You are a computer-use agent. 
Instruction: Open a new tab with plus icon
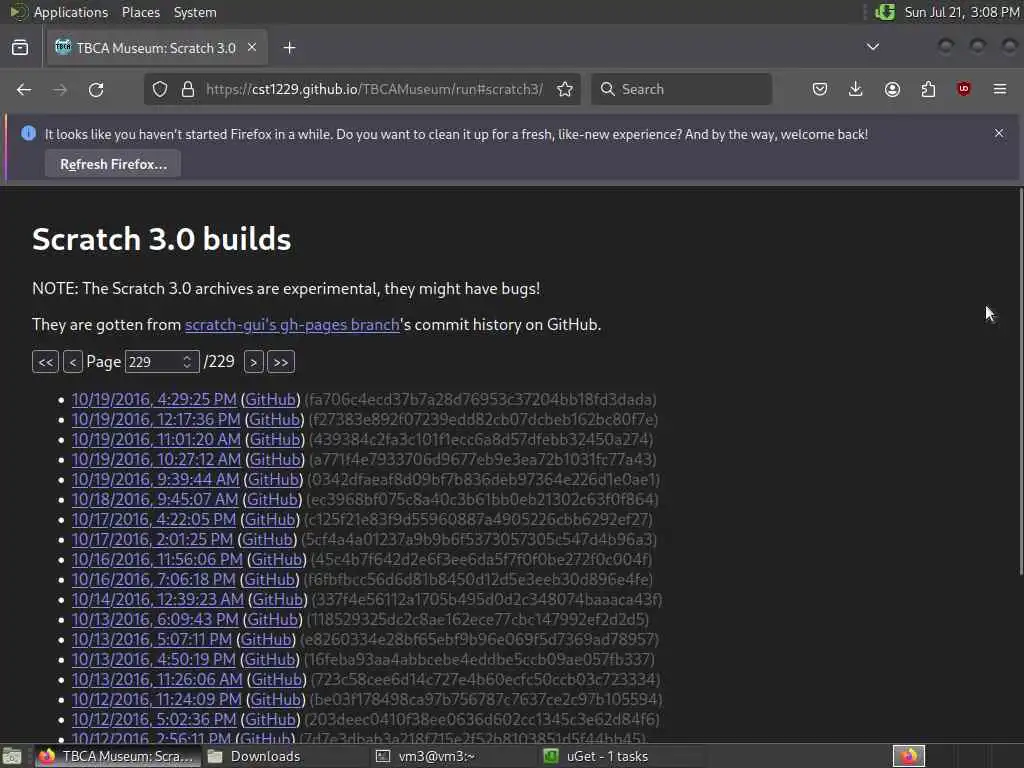click(289, 48)
